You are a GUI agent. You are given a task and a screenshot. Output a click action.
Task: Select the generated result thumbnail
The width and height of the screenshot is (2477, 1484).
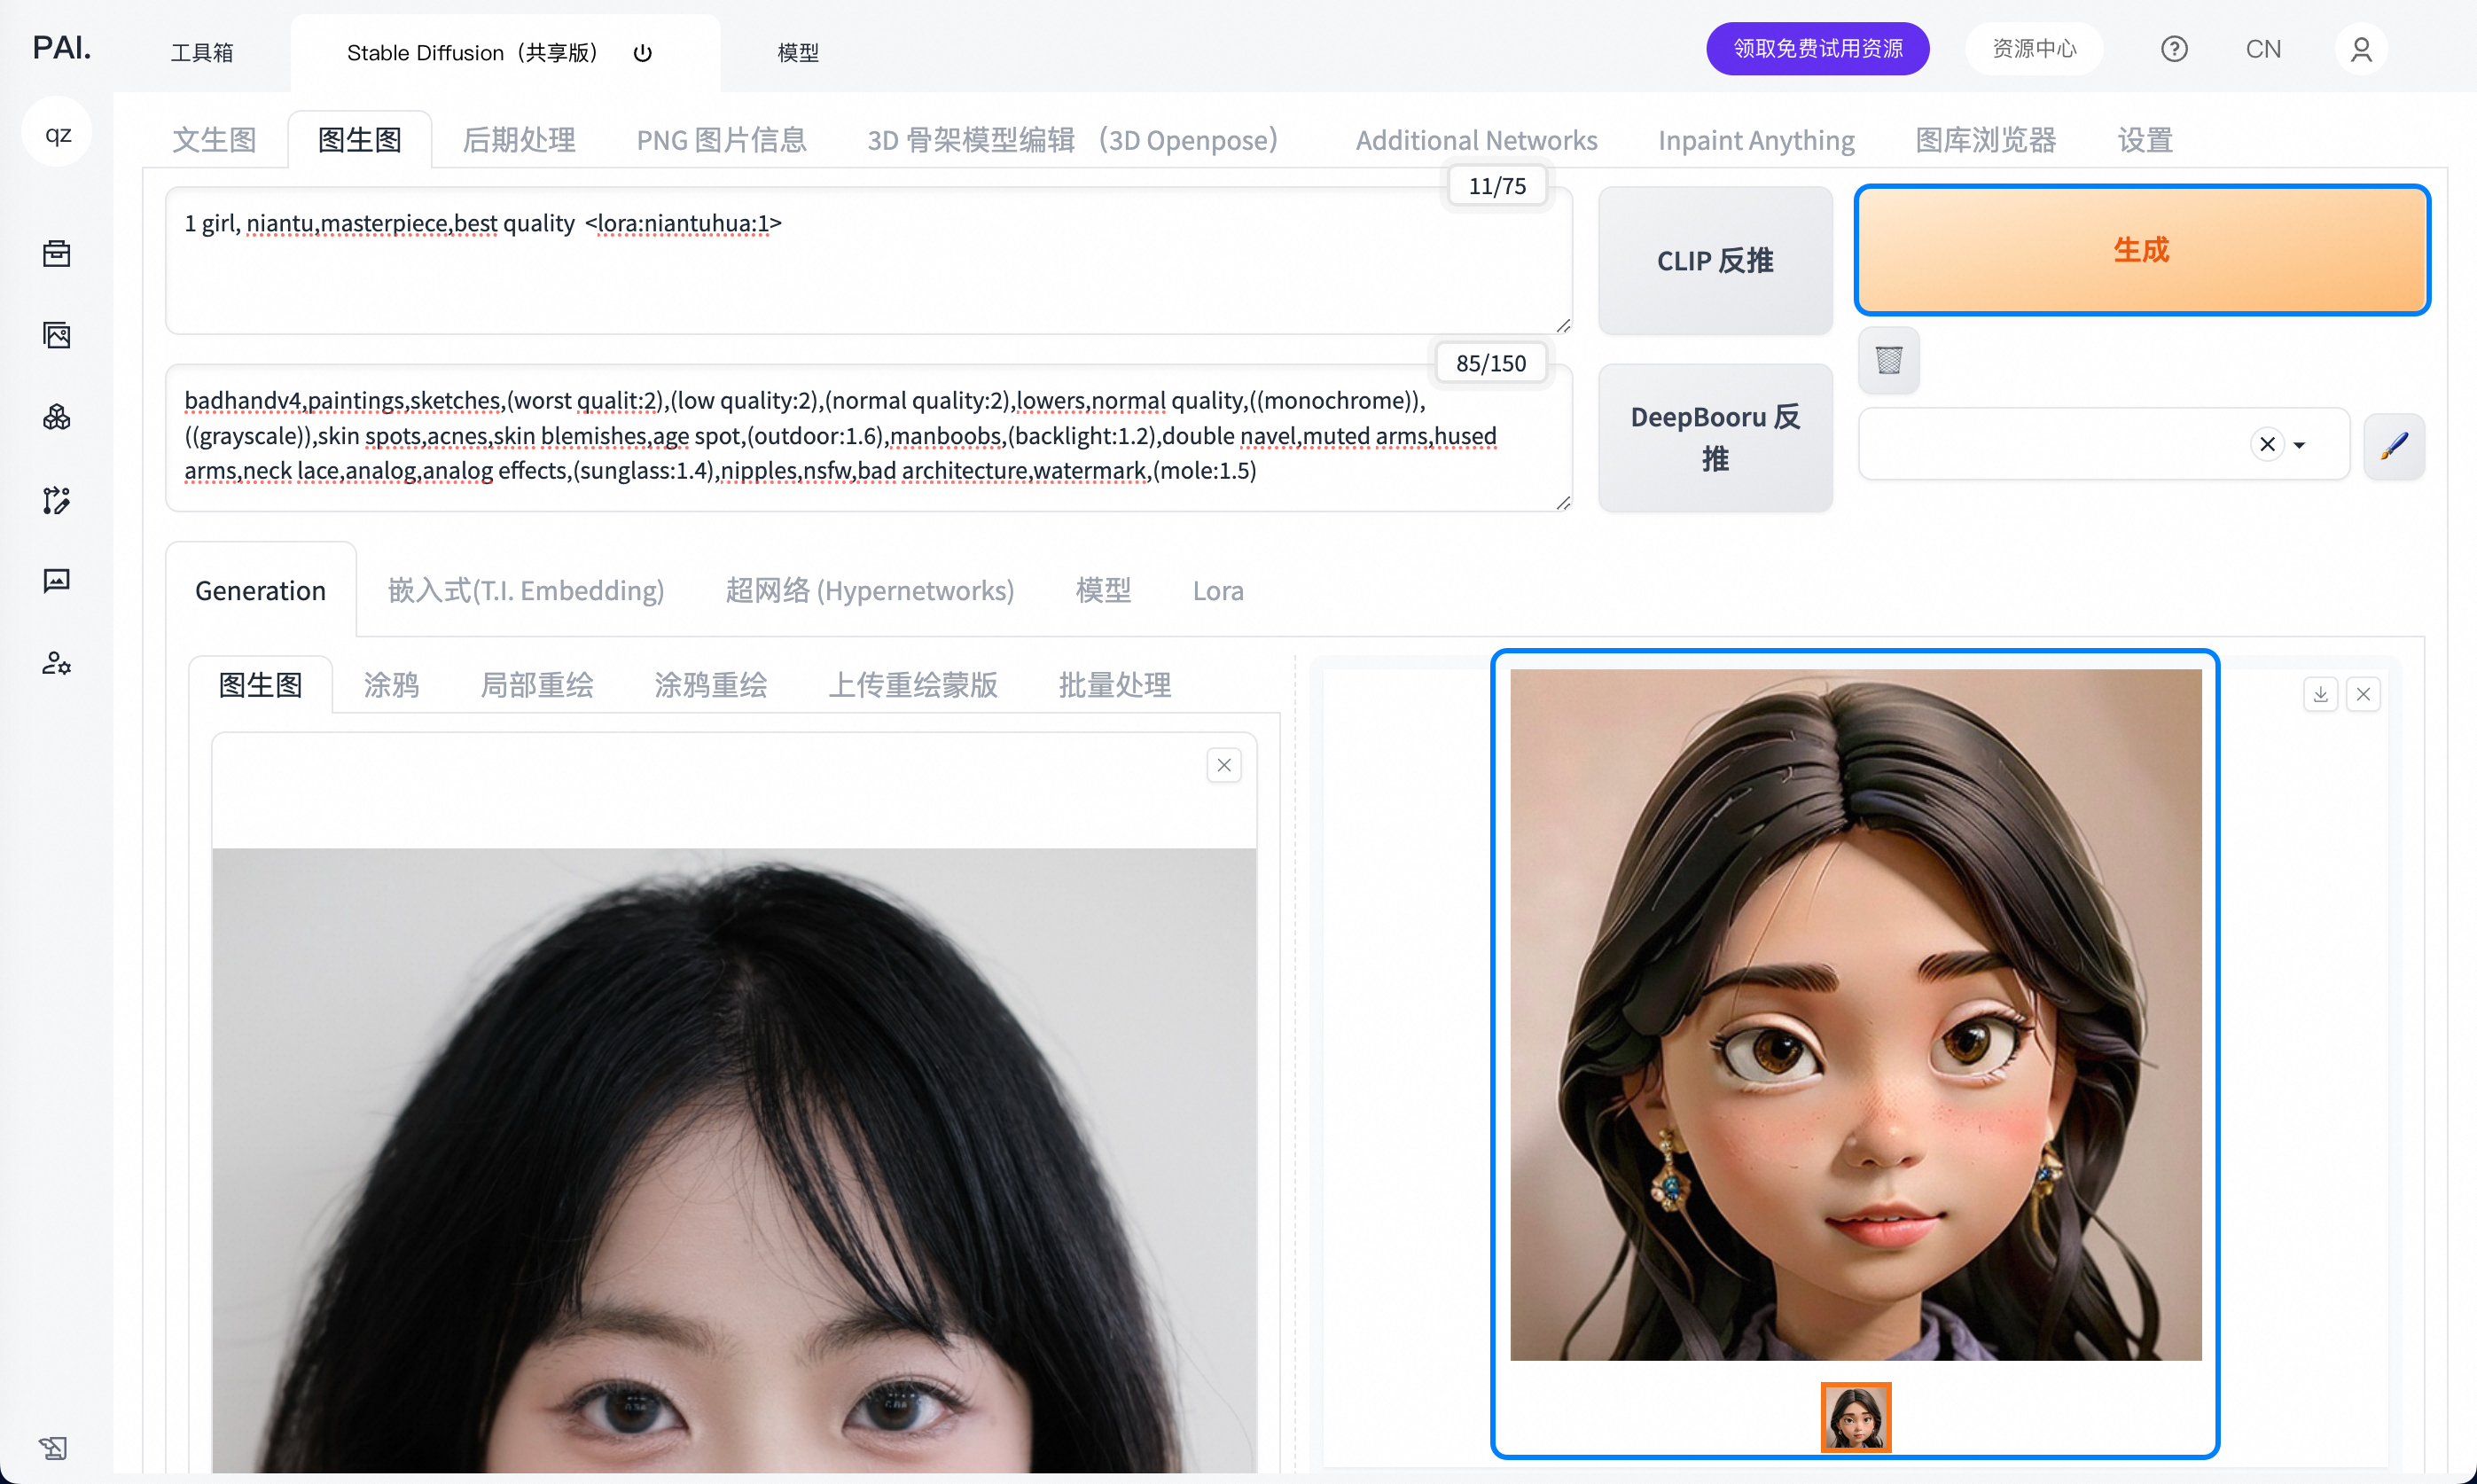(x=1855, y=1416)
